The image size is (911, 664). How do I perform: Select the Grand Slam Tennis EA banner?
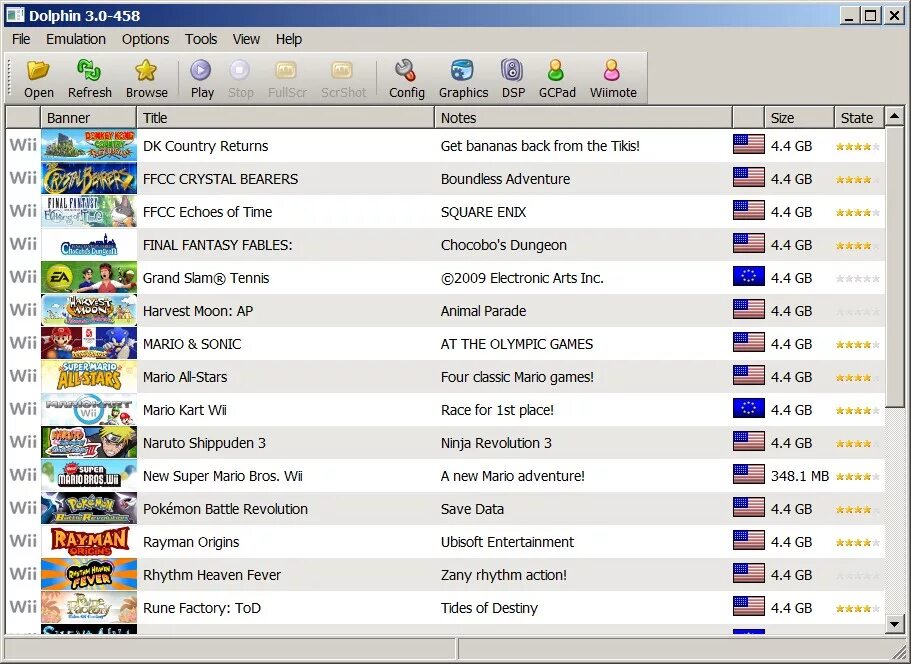click(89, 278)
